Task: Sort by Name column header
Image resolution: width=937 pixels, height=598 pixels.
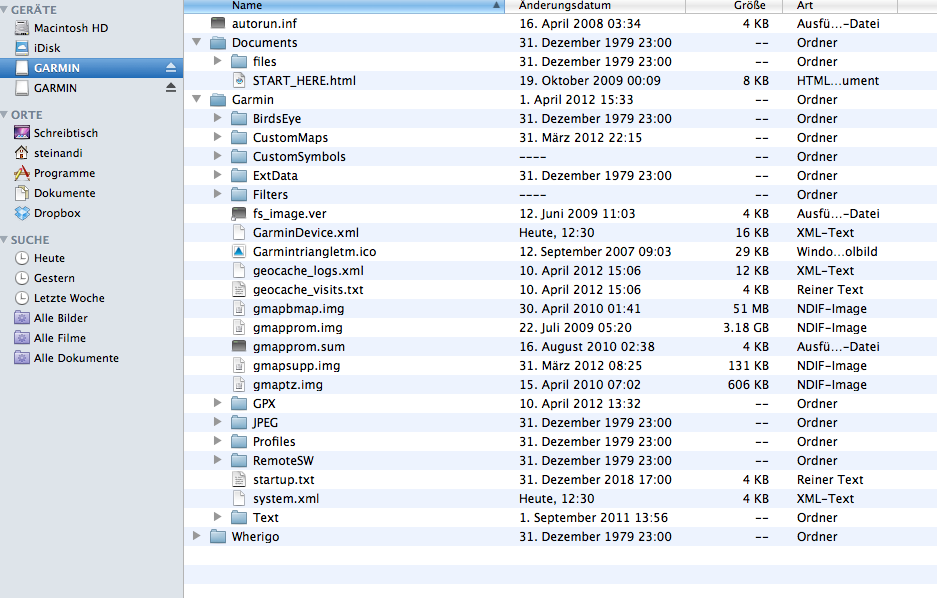Action: (344, 5)
